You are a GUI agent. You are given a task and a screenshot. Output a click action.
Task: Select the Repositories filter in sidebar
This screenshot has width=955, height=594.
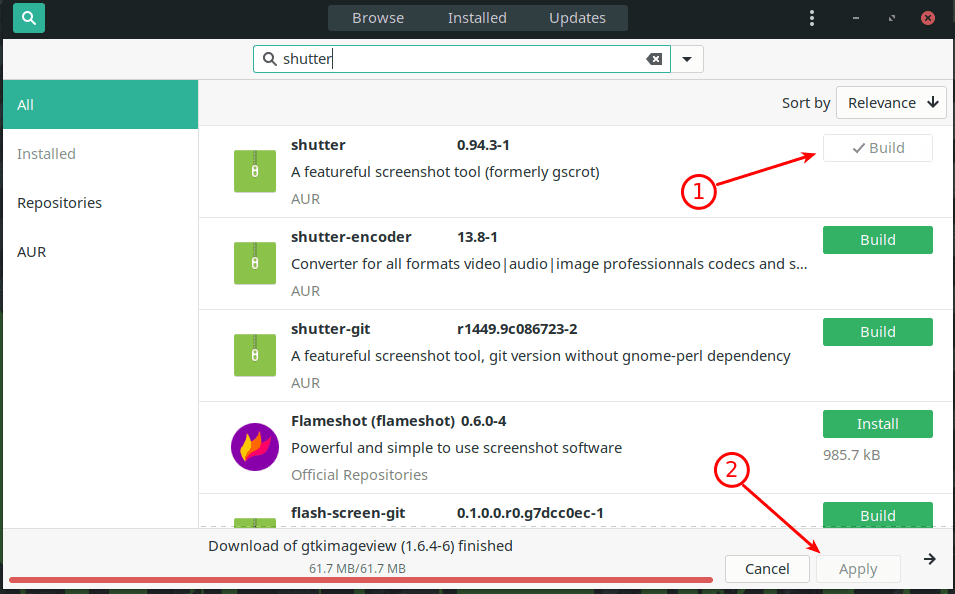[100, 203]
